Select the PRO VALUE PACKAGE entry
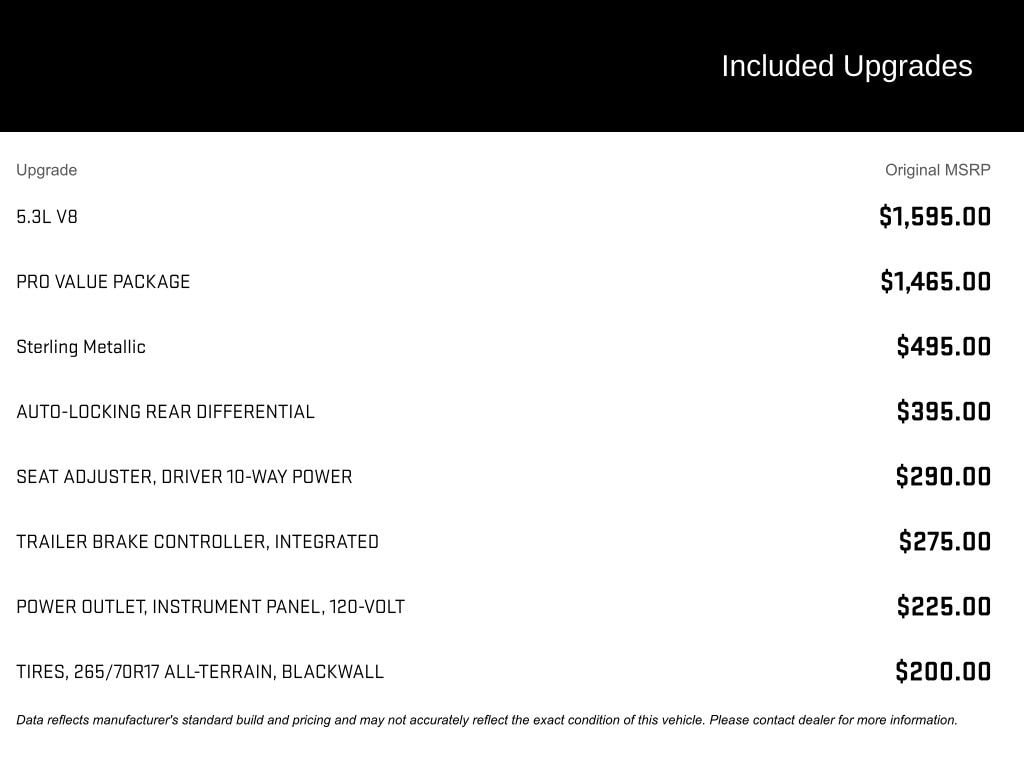 tap(103, 282)
